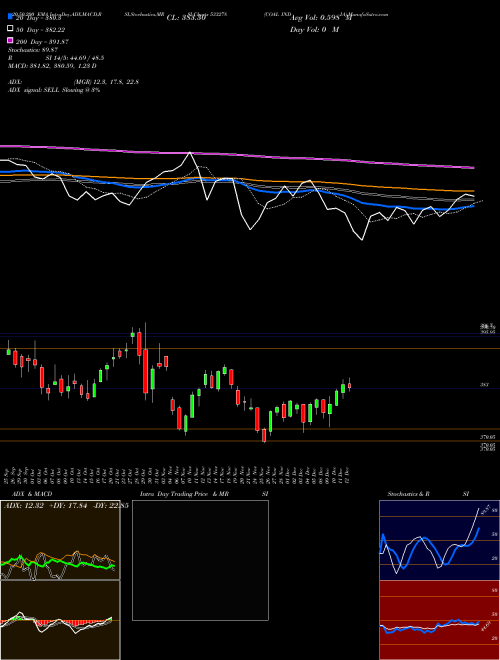Screen dimensions: 500x660
Task: Click the 'Intra Day Trading Price & MR' title
Action: coord(184,494)
